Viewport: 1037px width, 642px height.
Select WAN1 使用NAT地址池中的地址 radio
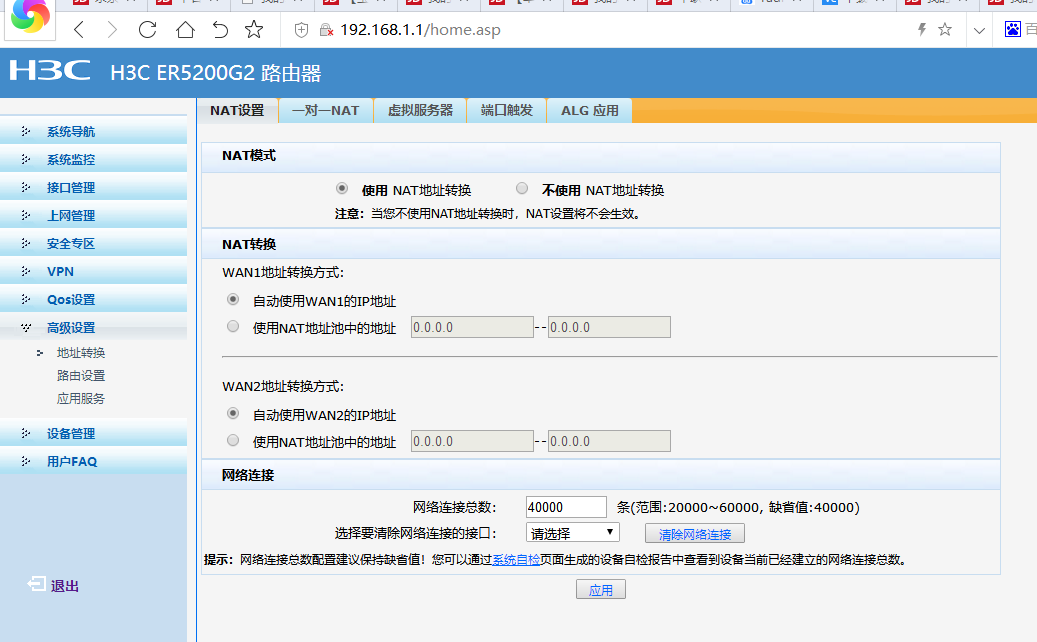click(x=233, y=327)
